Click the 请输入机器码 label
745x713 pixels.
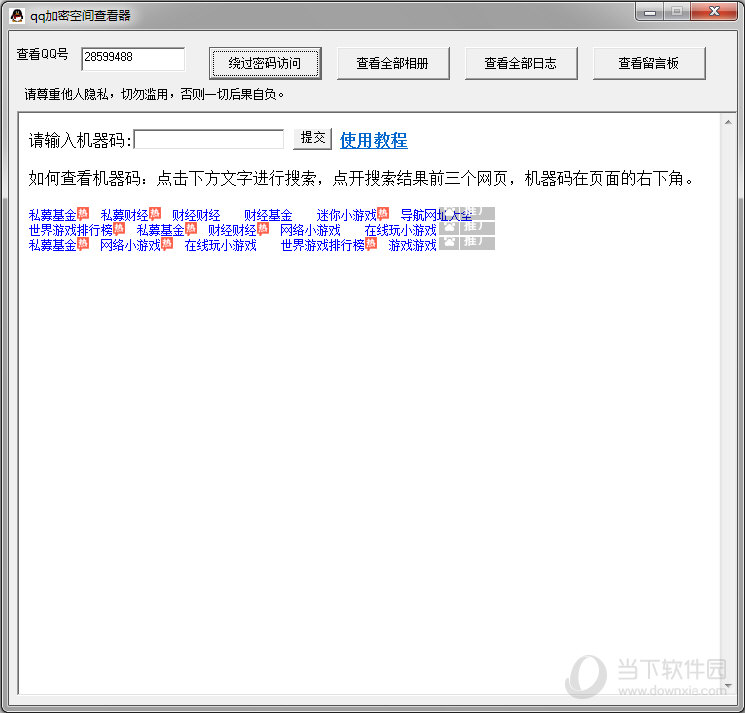tap(80, 141)
